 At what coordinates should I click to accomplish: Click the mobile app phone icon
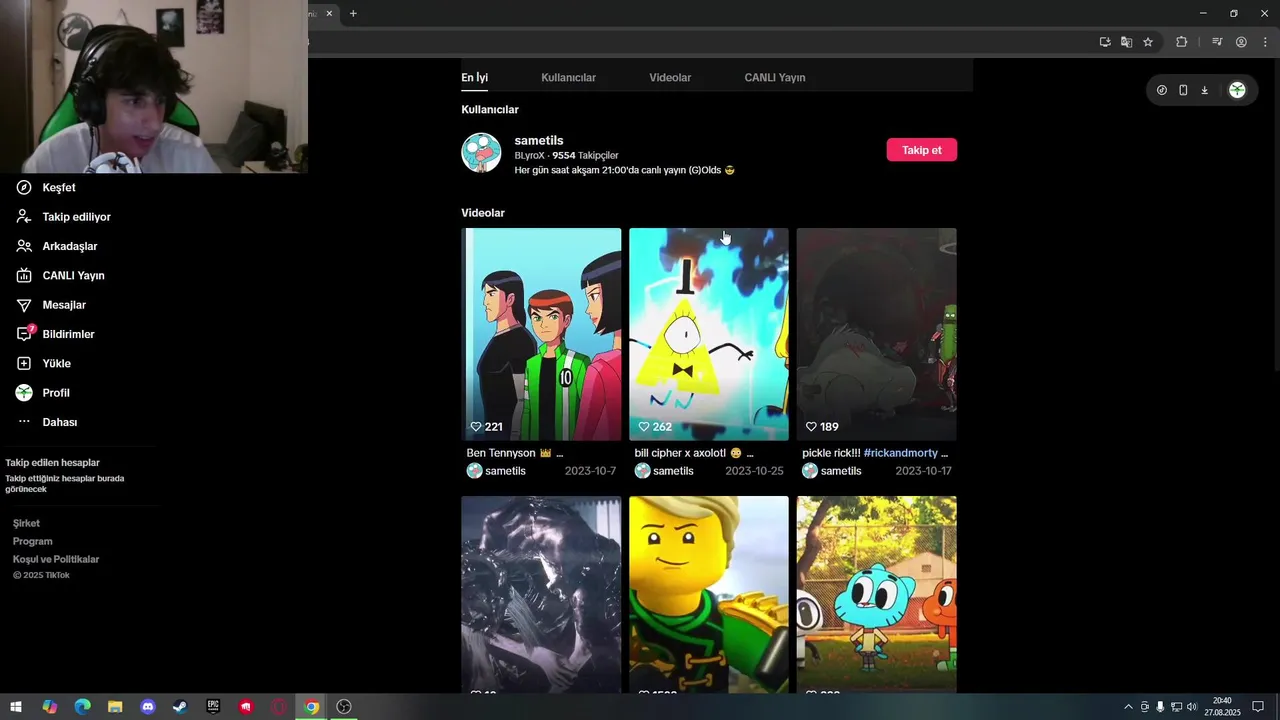click(1183, 90)
